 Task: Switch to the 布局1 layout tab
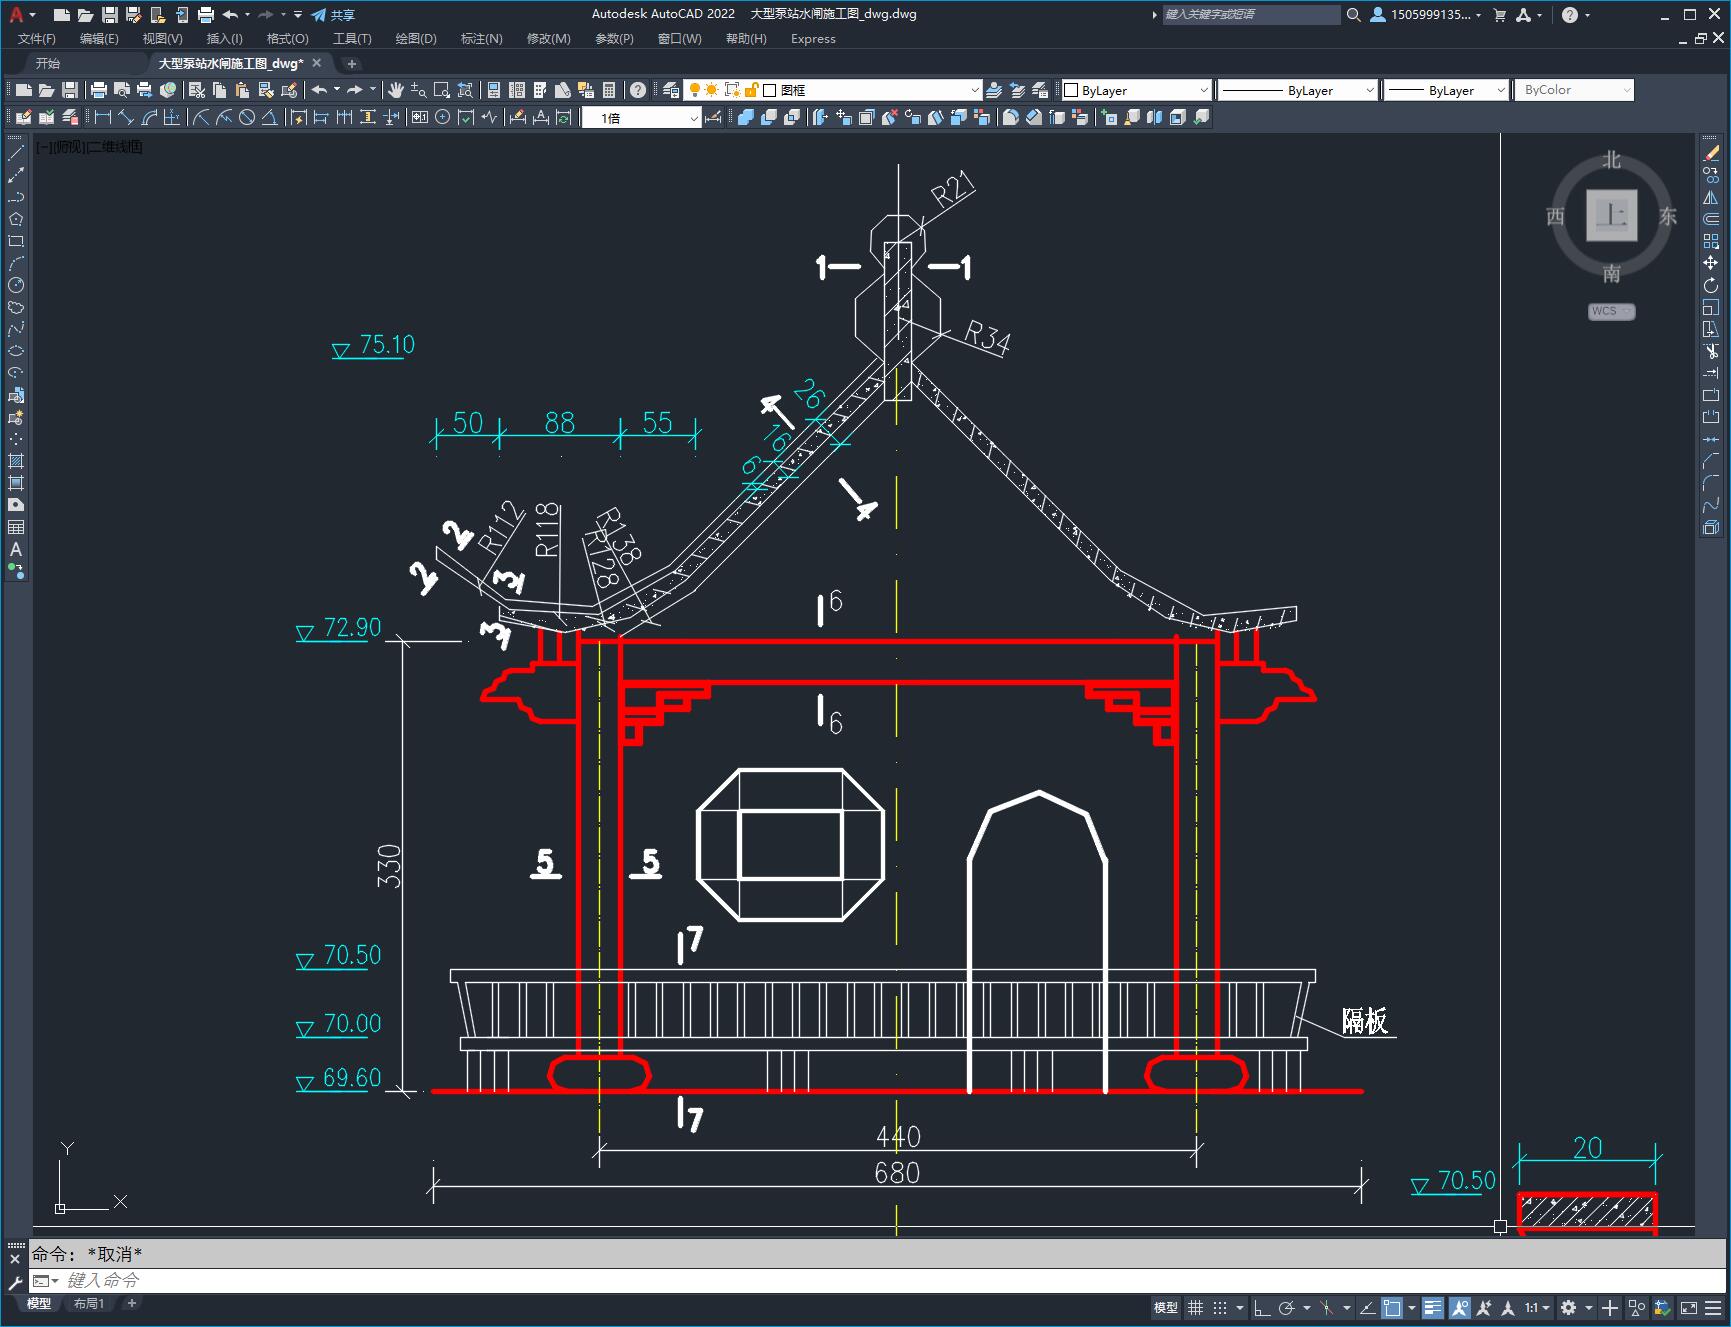(88, 1303)
